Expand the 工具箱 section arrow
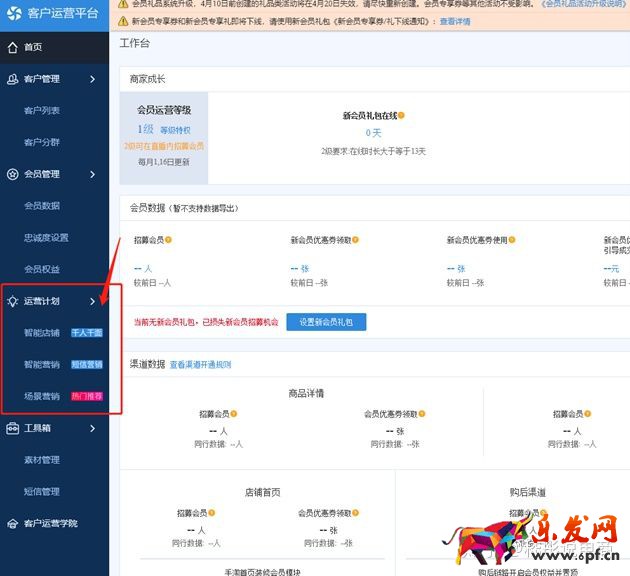 coord(93,428)
